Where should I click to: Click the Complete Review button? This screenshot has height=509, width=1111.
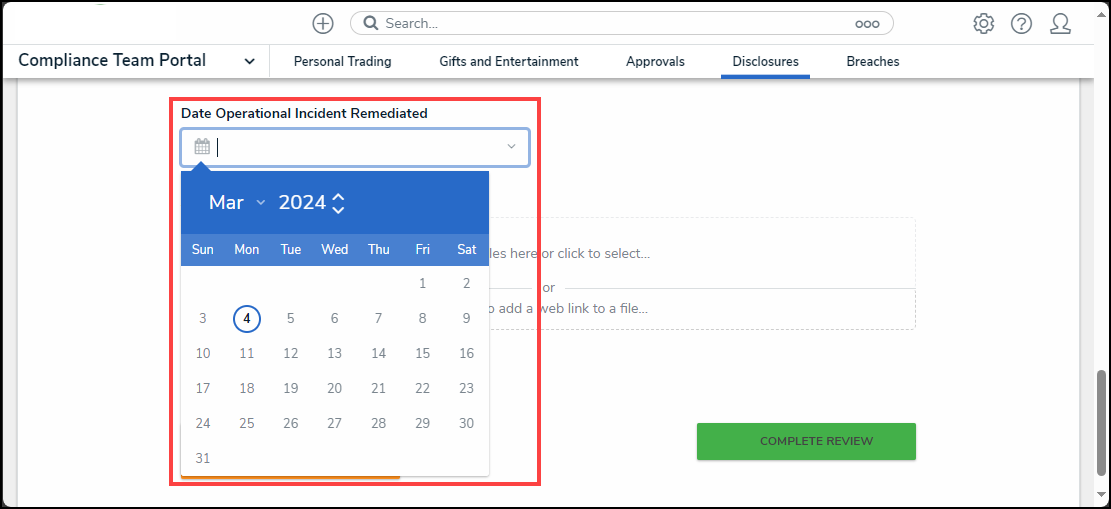[806, 441]
